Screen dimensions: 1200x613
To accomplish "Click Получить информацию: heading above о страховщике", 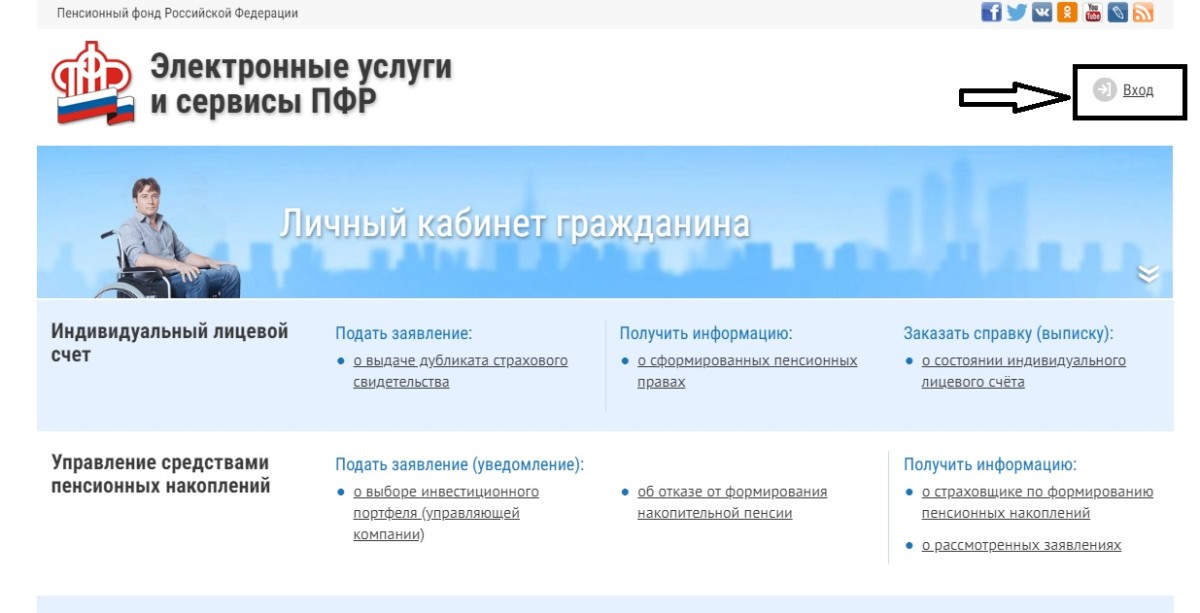I will point(990,464).
